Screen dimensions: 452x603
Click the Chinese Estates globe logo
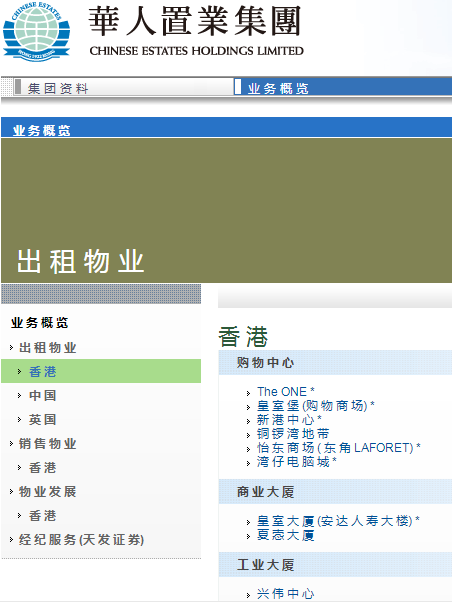tap(36, 31)
